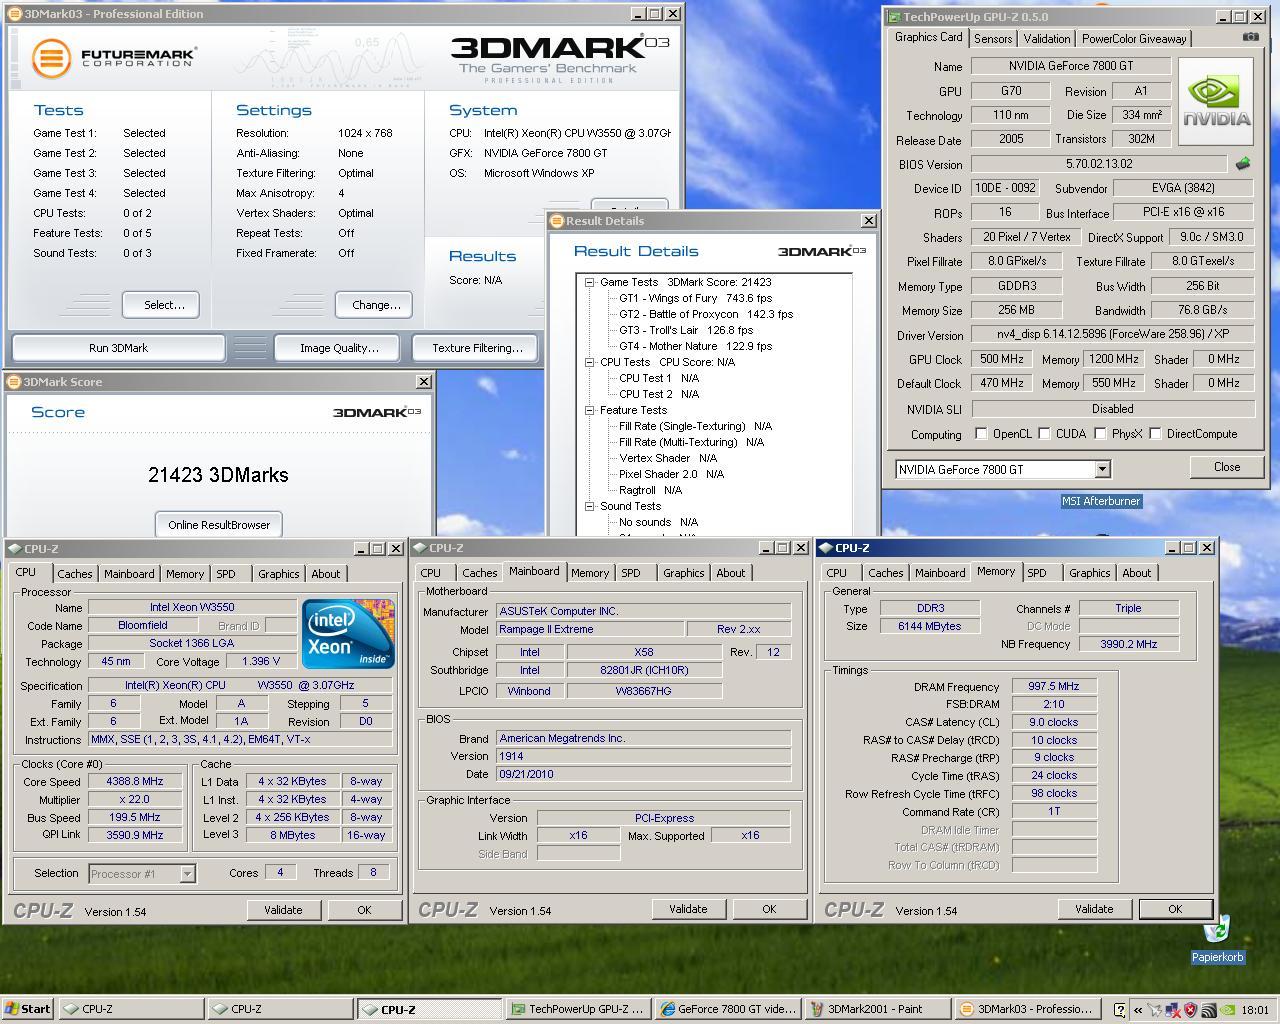Open the PowerColor Giveaway tab in GPU-Z
Image resolution: width=1280 pixels, height=1024 pixels.
[x=1134, y=38]
